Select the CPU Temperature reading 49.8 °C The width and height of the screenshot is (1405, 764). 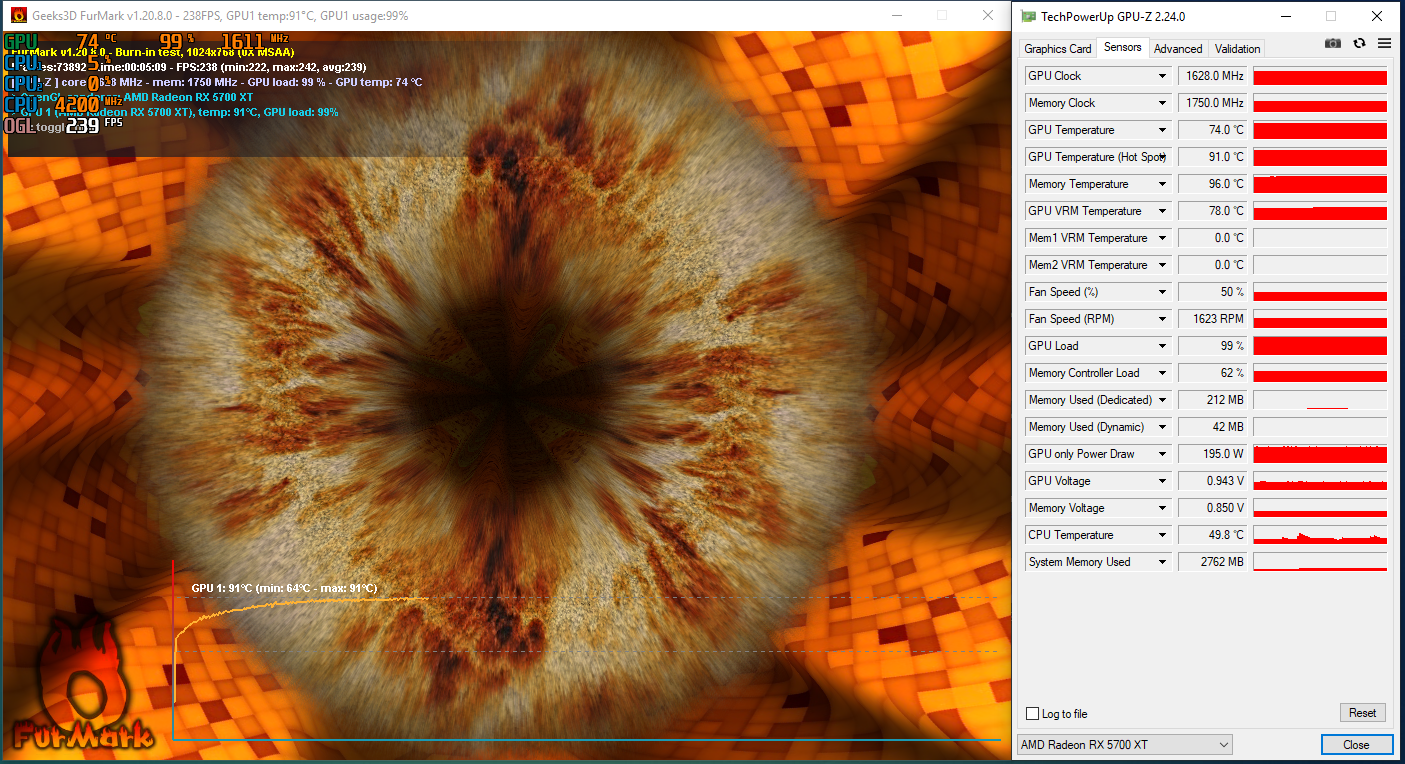1213,535
